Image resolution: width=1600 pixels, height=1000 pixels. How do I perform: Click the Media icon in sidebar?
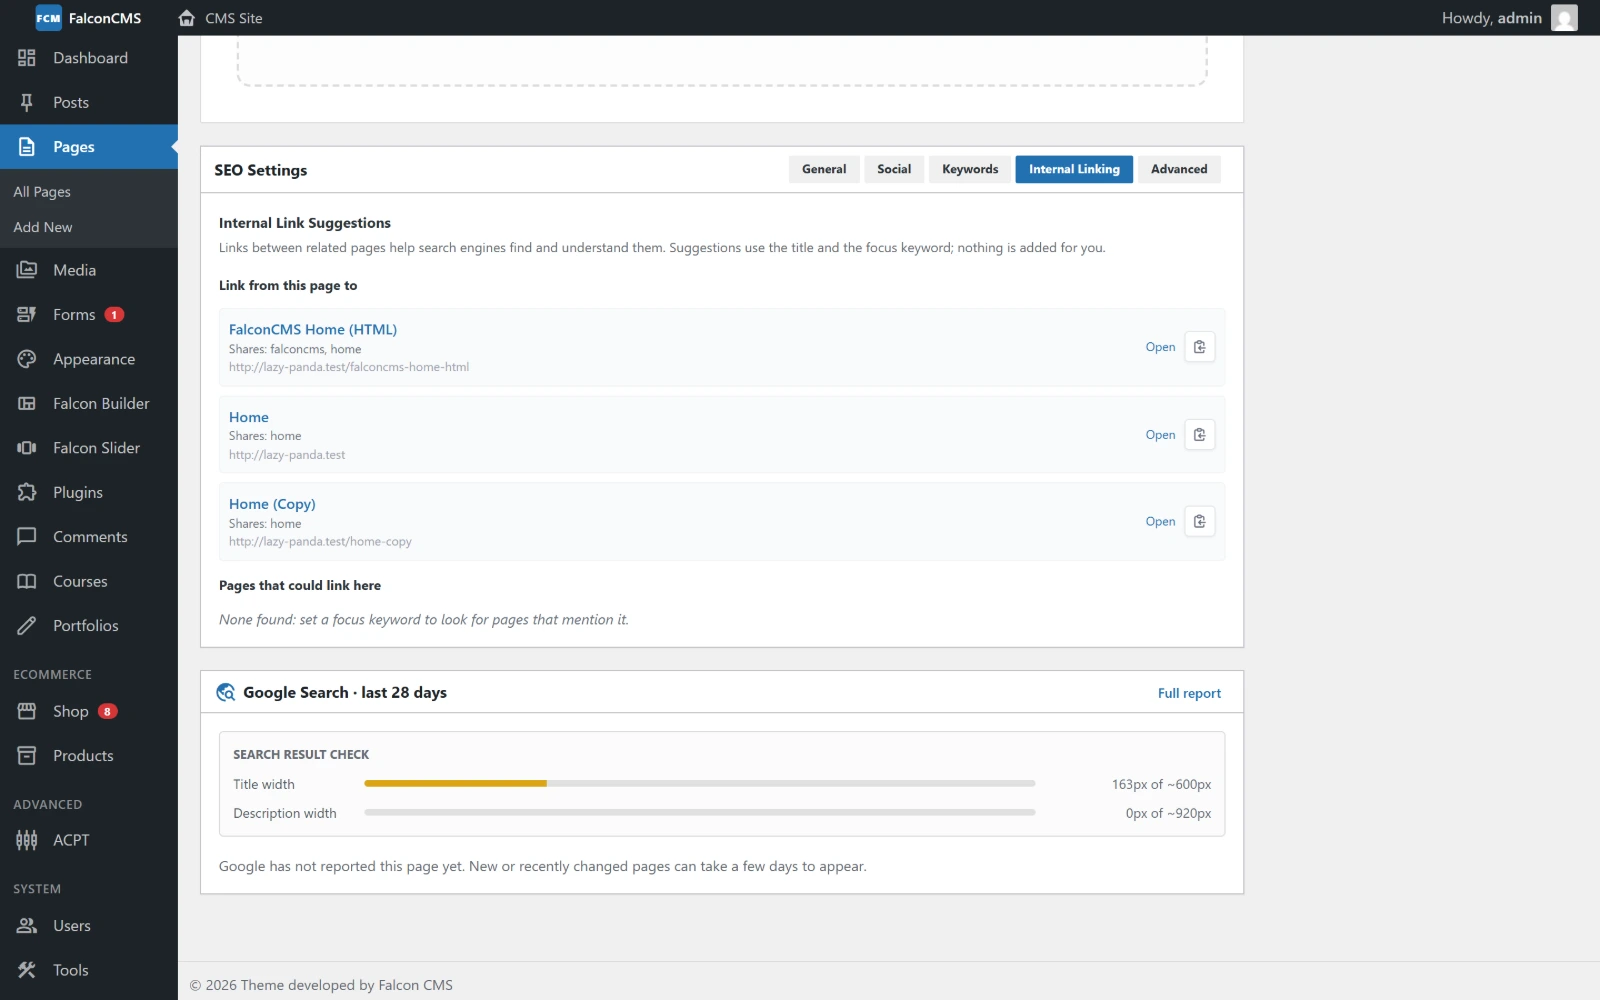pos(27,270)
